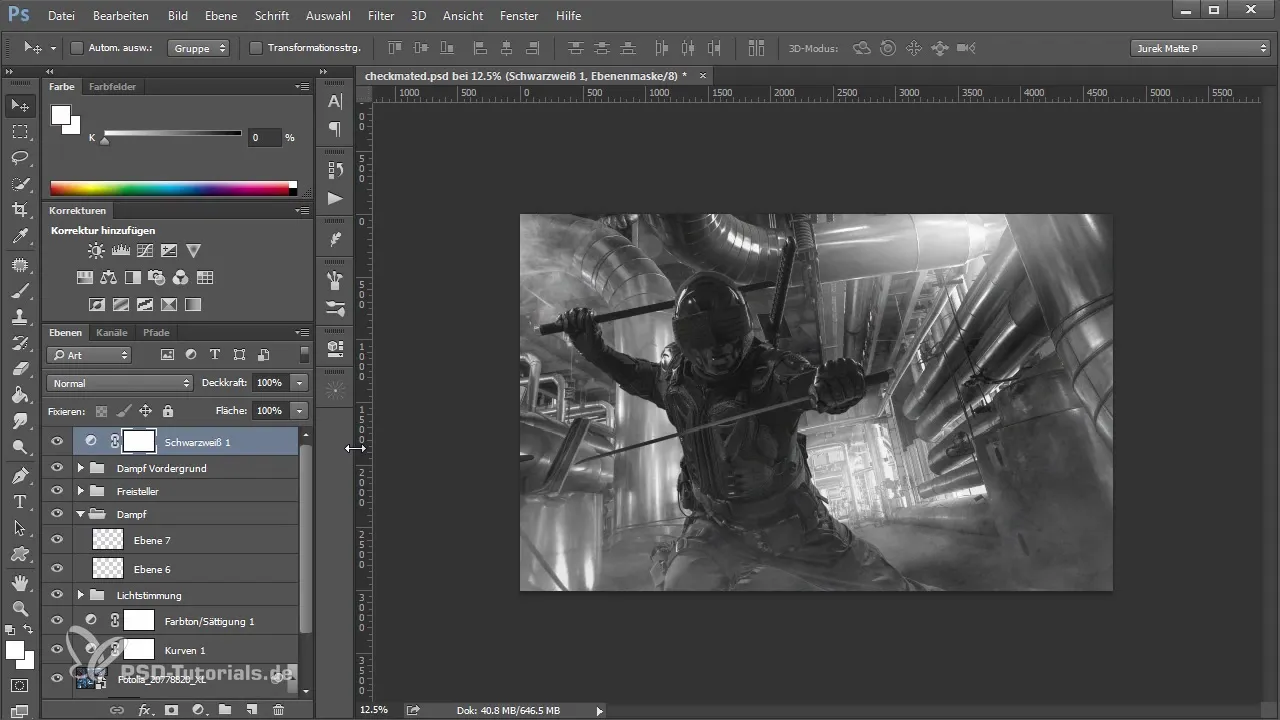Screen dimensions: 1280x720
Task: Switch to the Farbfelder tab
Action: click(113, 87)
